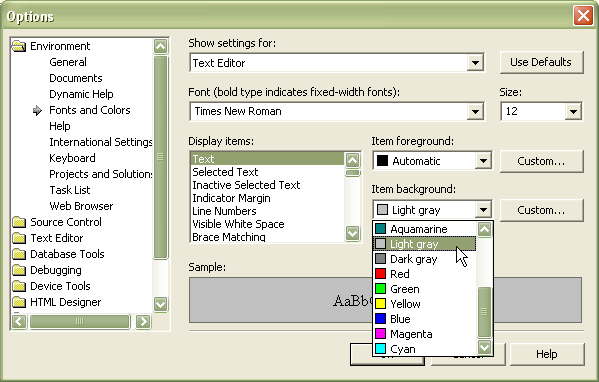The image size is (599, 382).
Task: Select Help under Environment
Action: [x=60, y=126]
